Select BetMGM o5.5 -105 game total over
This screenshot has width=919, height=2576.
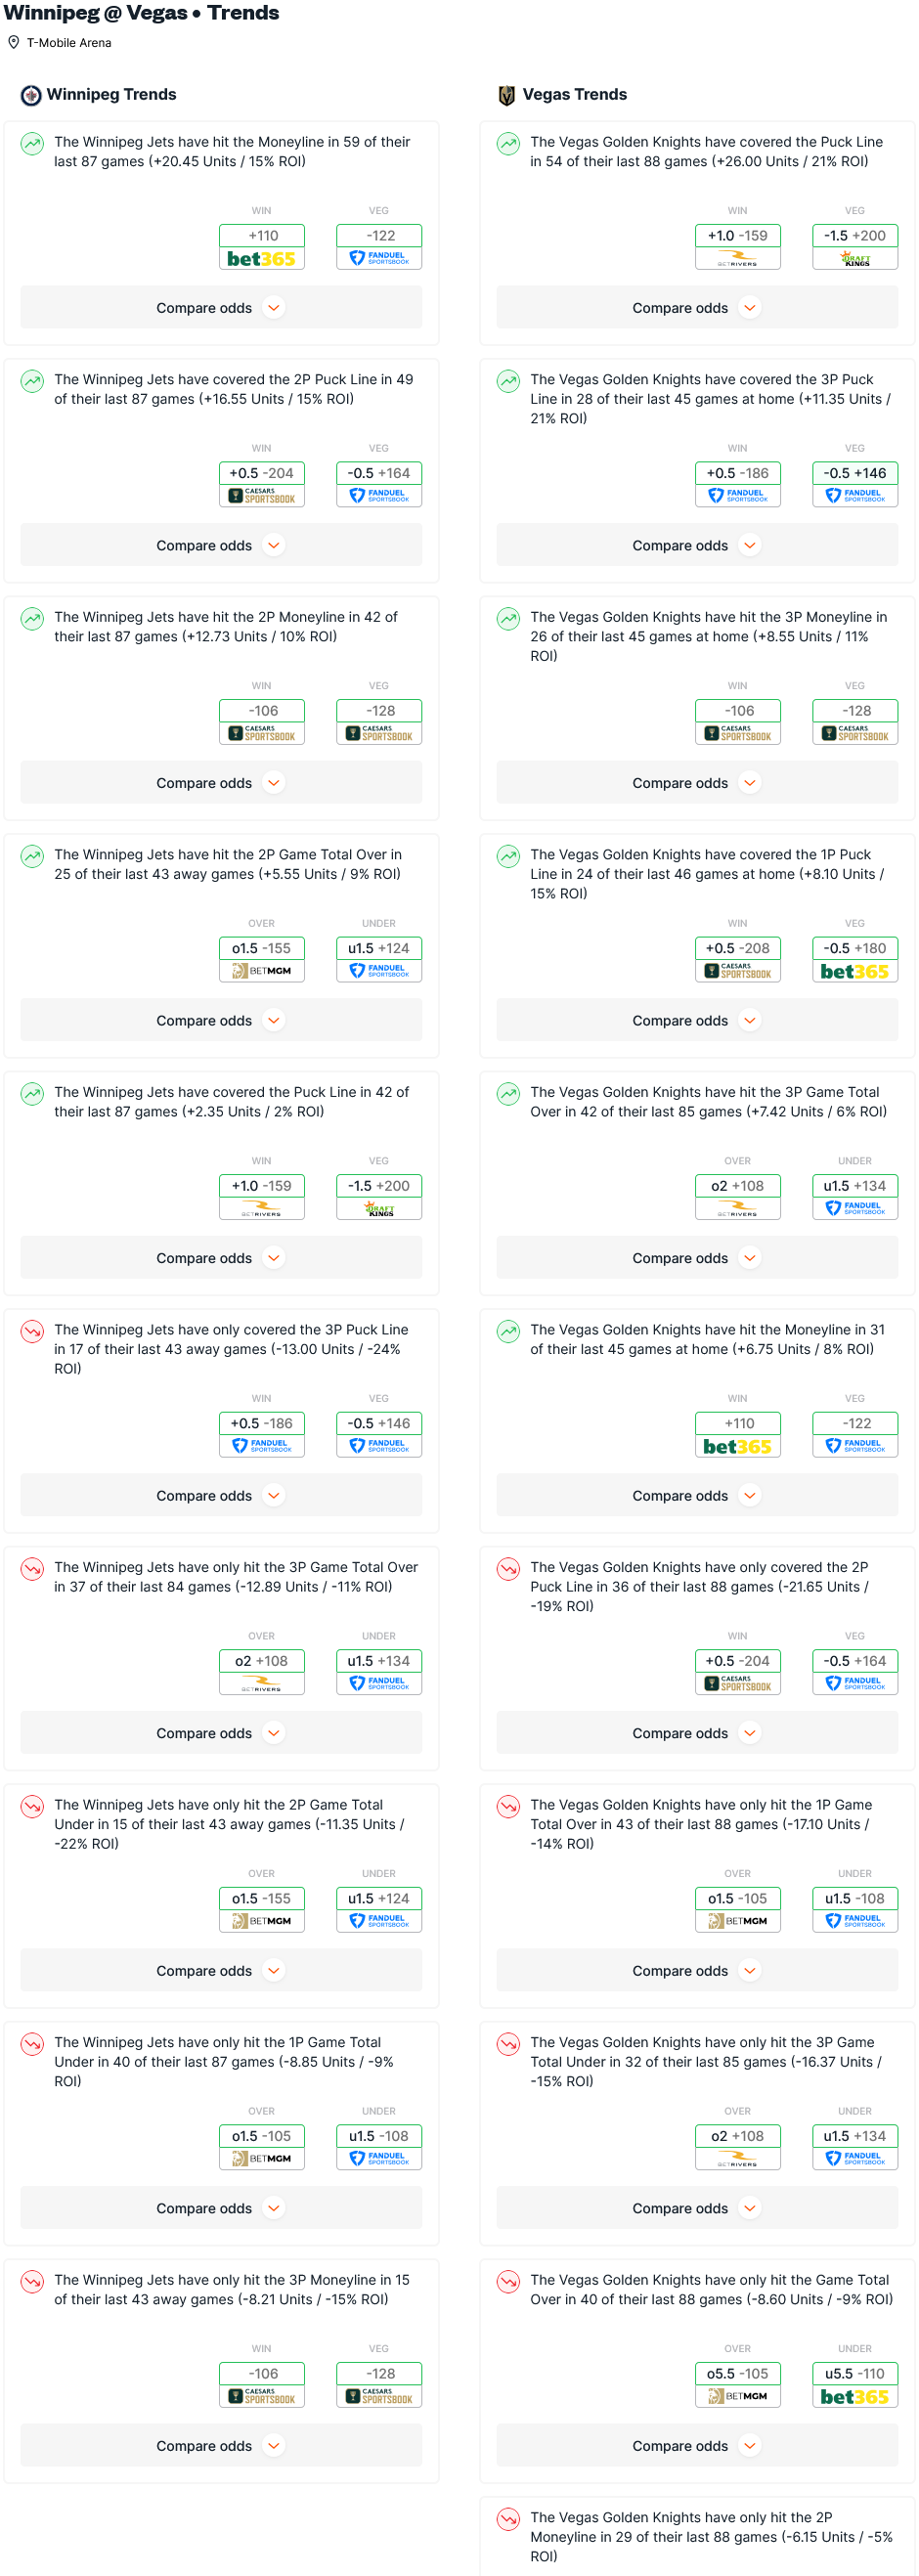pyautogui.click(x=738, y=2384)
